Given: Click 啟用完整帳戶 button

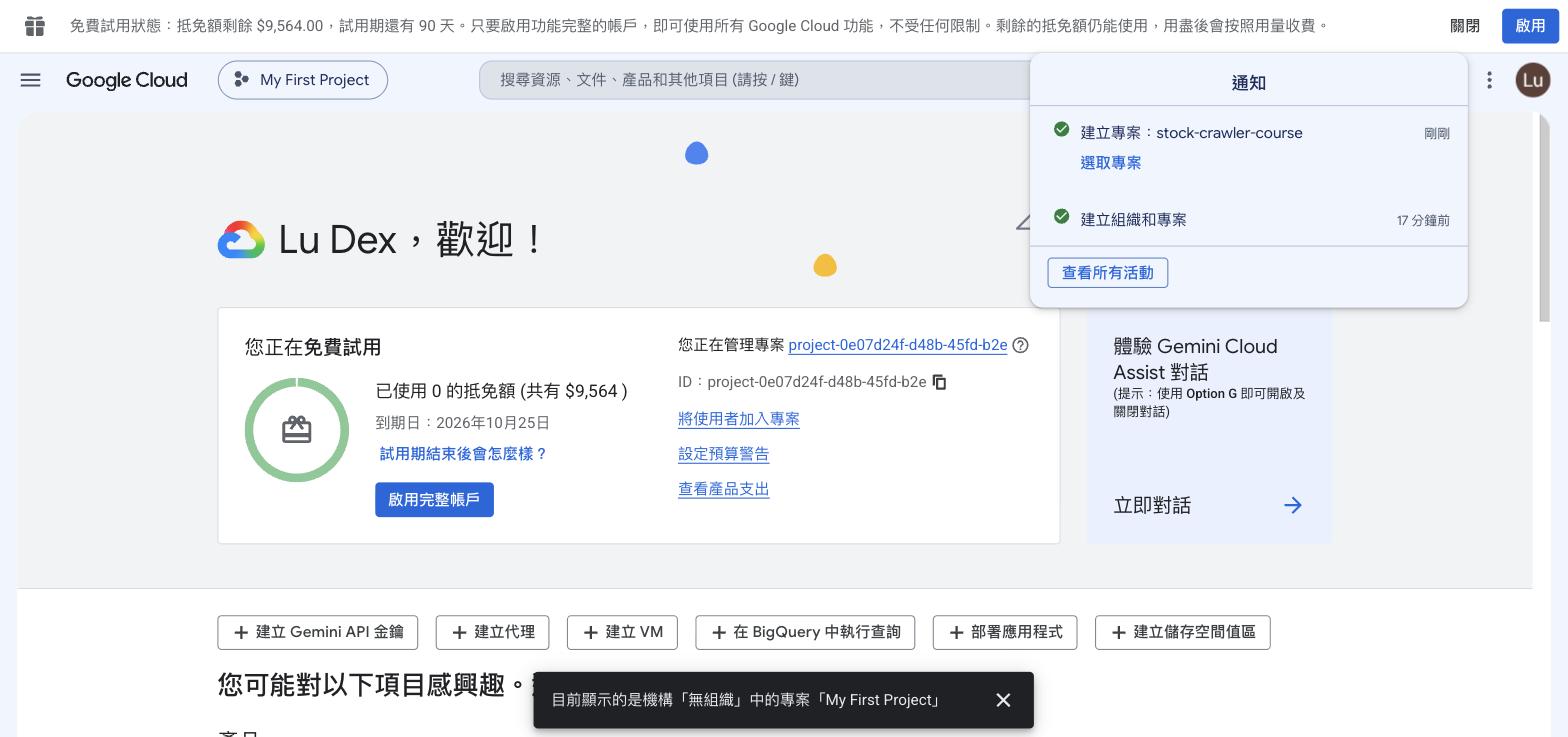Looking at the screenshot, I should pos(434,500).
